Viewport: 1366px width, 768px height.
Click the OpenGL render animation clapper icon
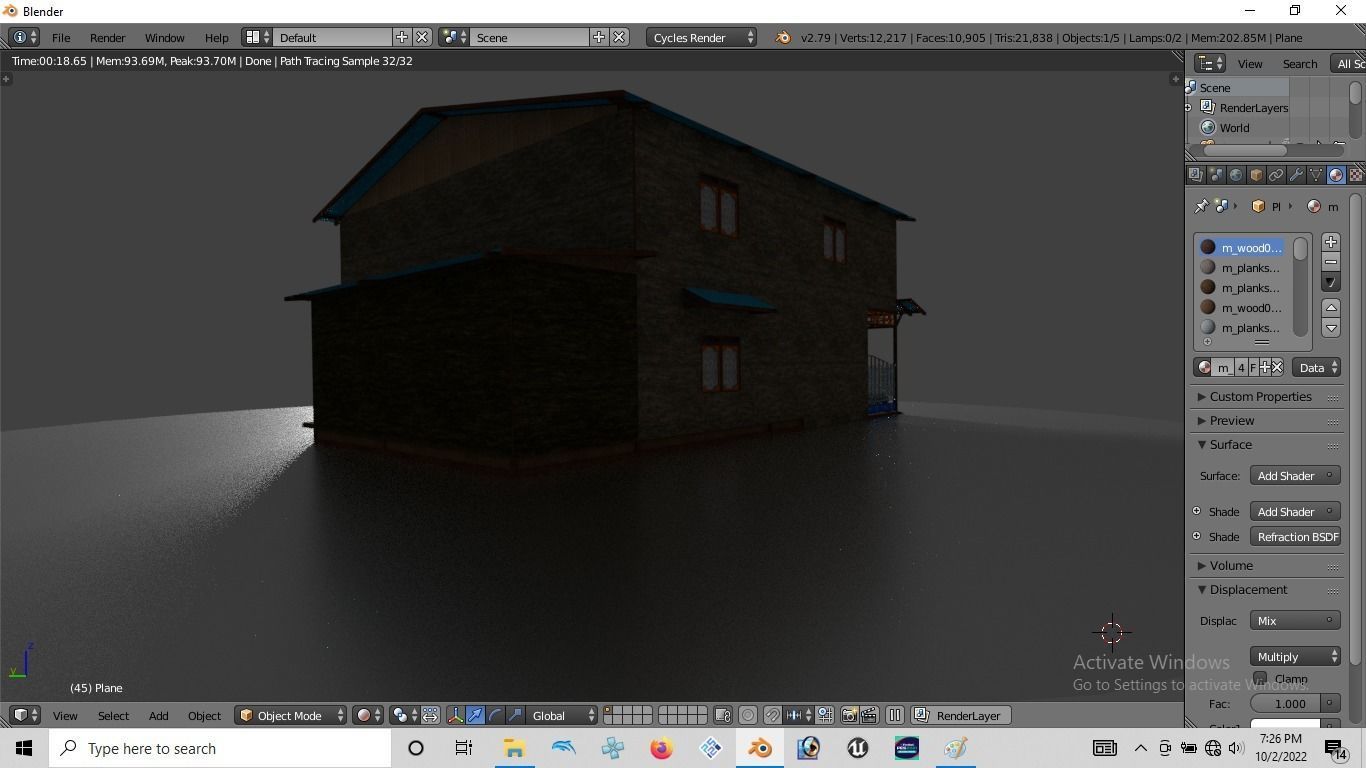869,716
